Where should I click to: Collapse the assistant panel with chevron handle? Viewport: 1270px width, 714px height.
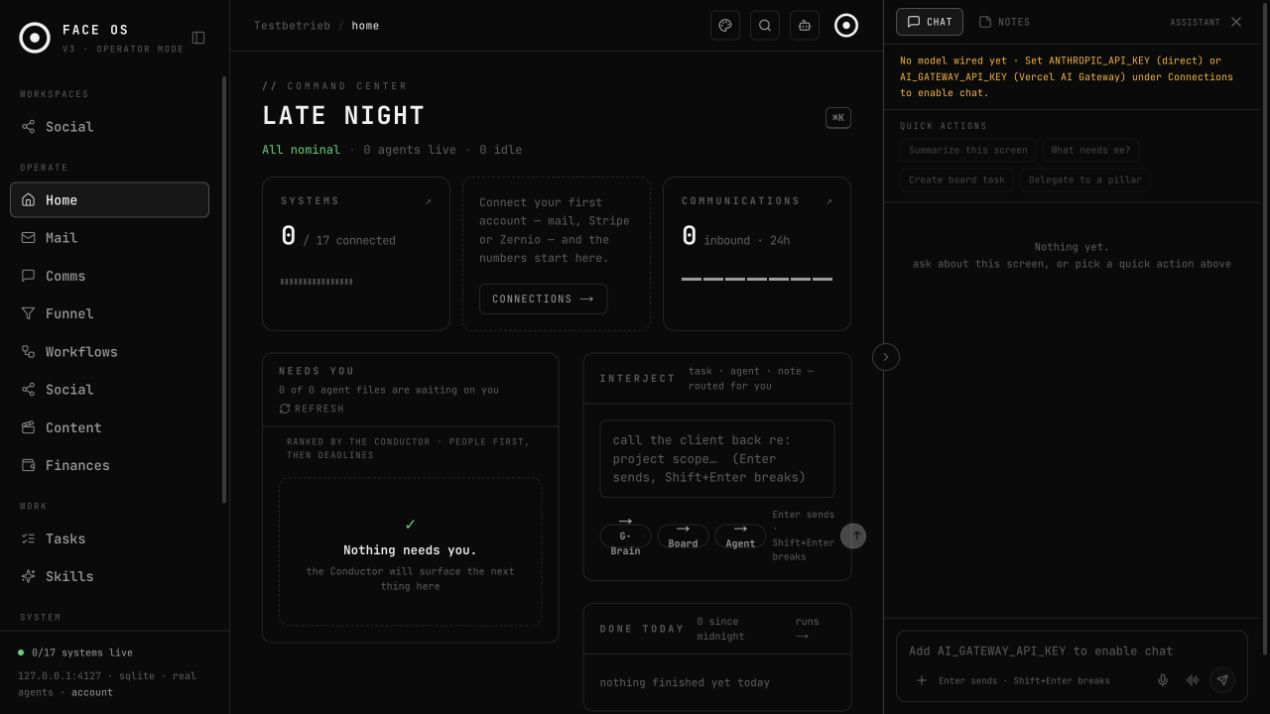point(886,357)
